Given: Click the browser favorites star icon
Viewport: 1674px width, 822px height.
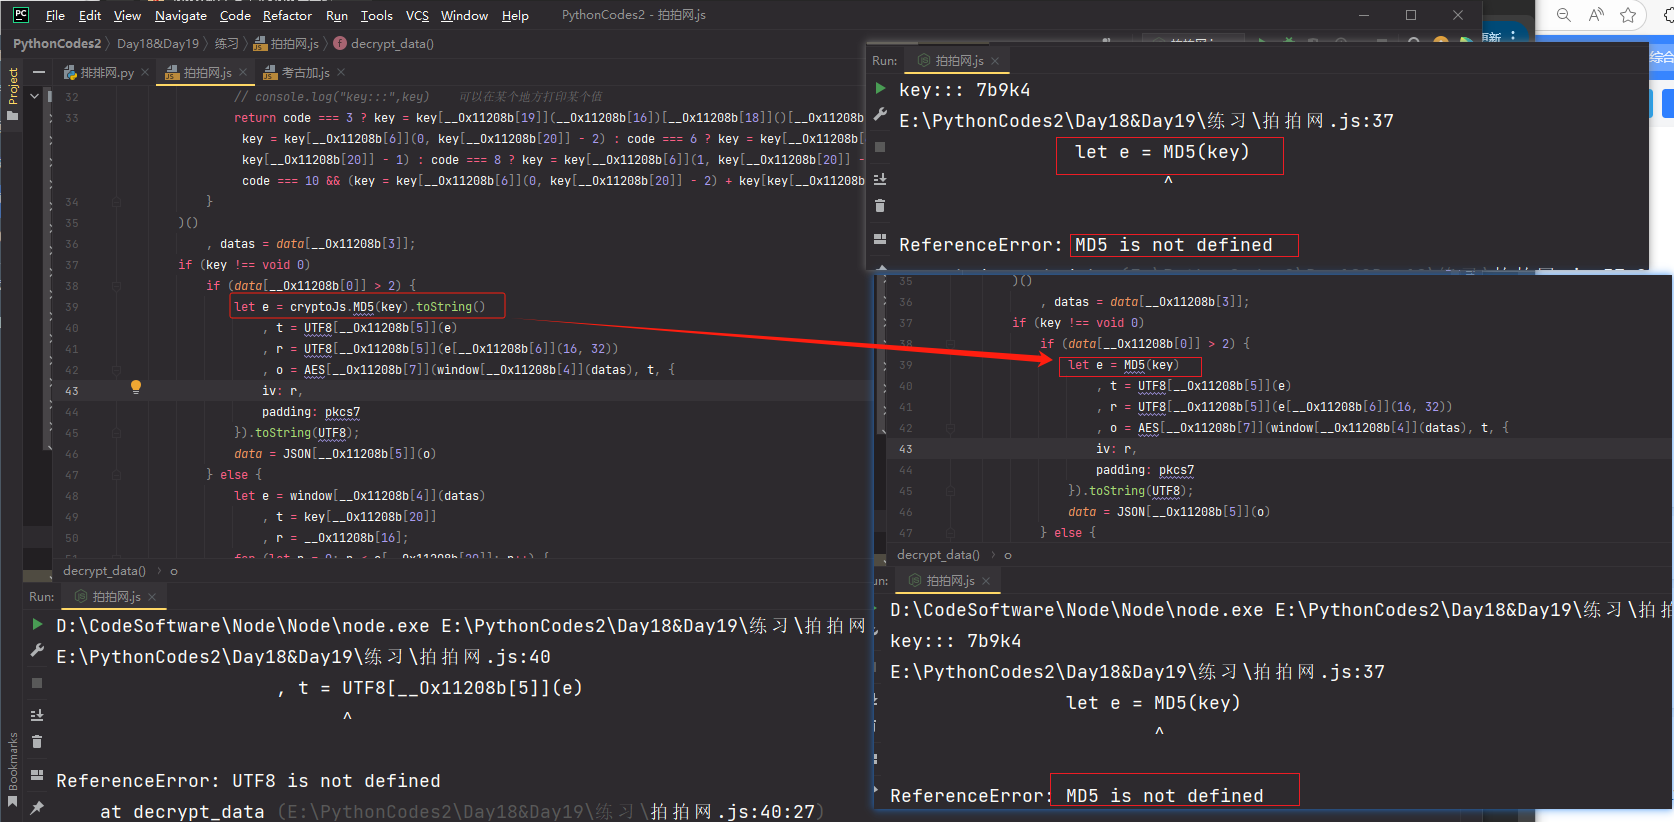Looking at the screenshot, I should [x=1628, y=15].
